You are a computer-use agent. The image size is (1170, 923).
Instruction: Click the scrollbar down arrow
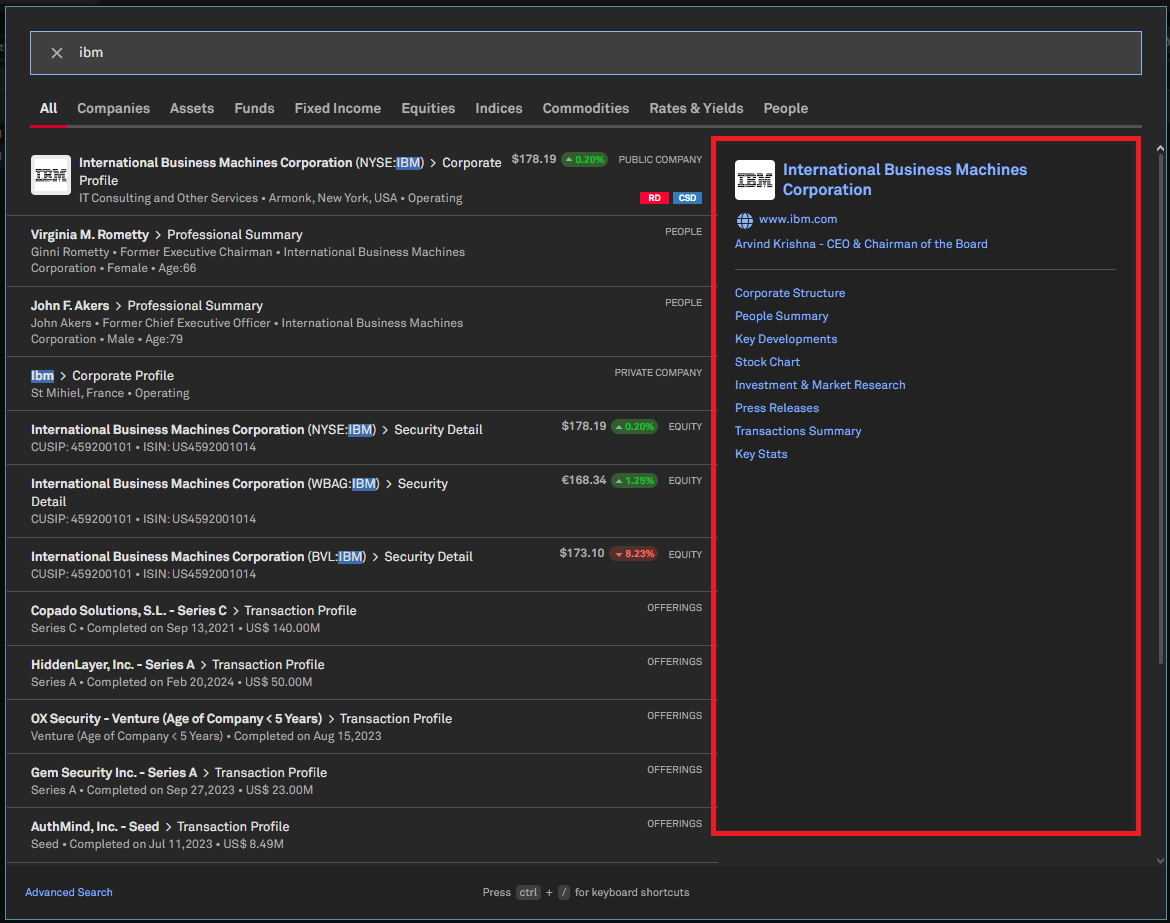[x=1160, y=860]
